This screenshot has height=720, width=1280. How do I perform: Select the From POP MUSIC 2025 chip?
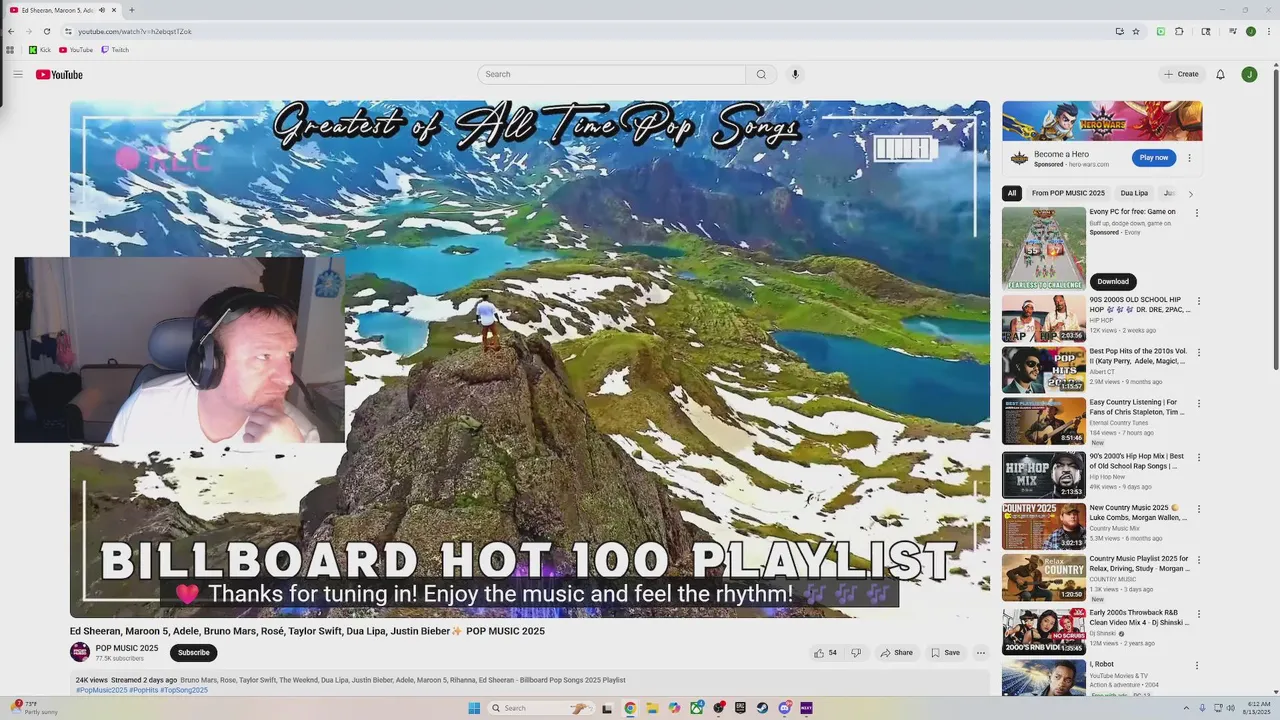1068,193
